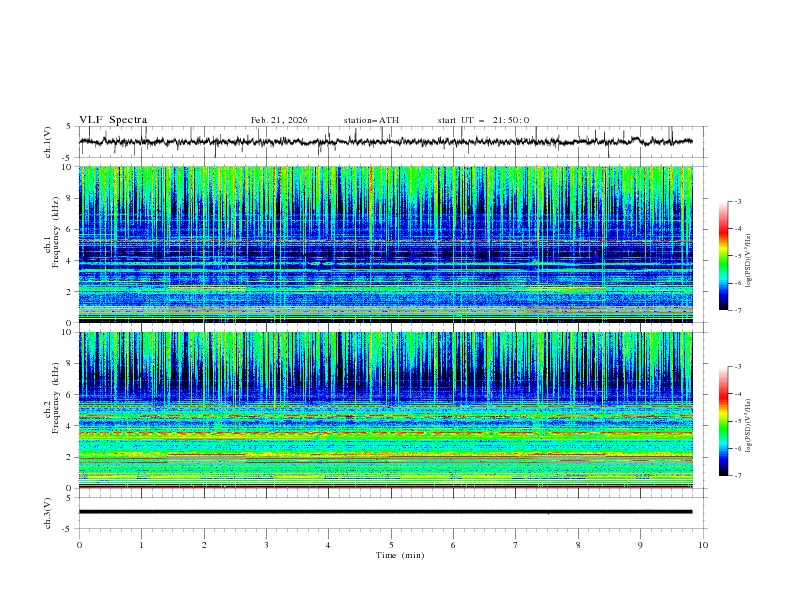Click time axis tick label "8"

[x=578, y=545]
